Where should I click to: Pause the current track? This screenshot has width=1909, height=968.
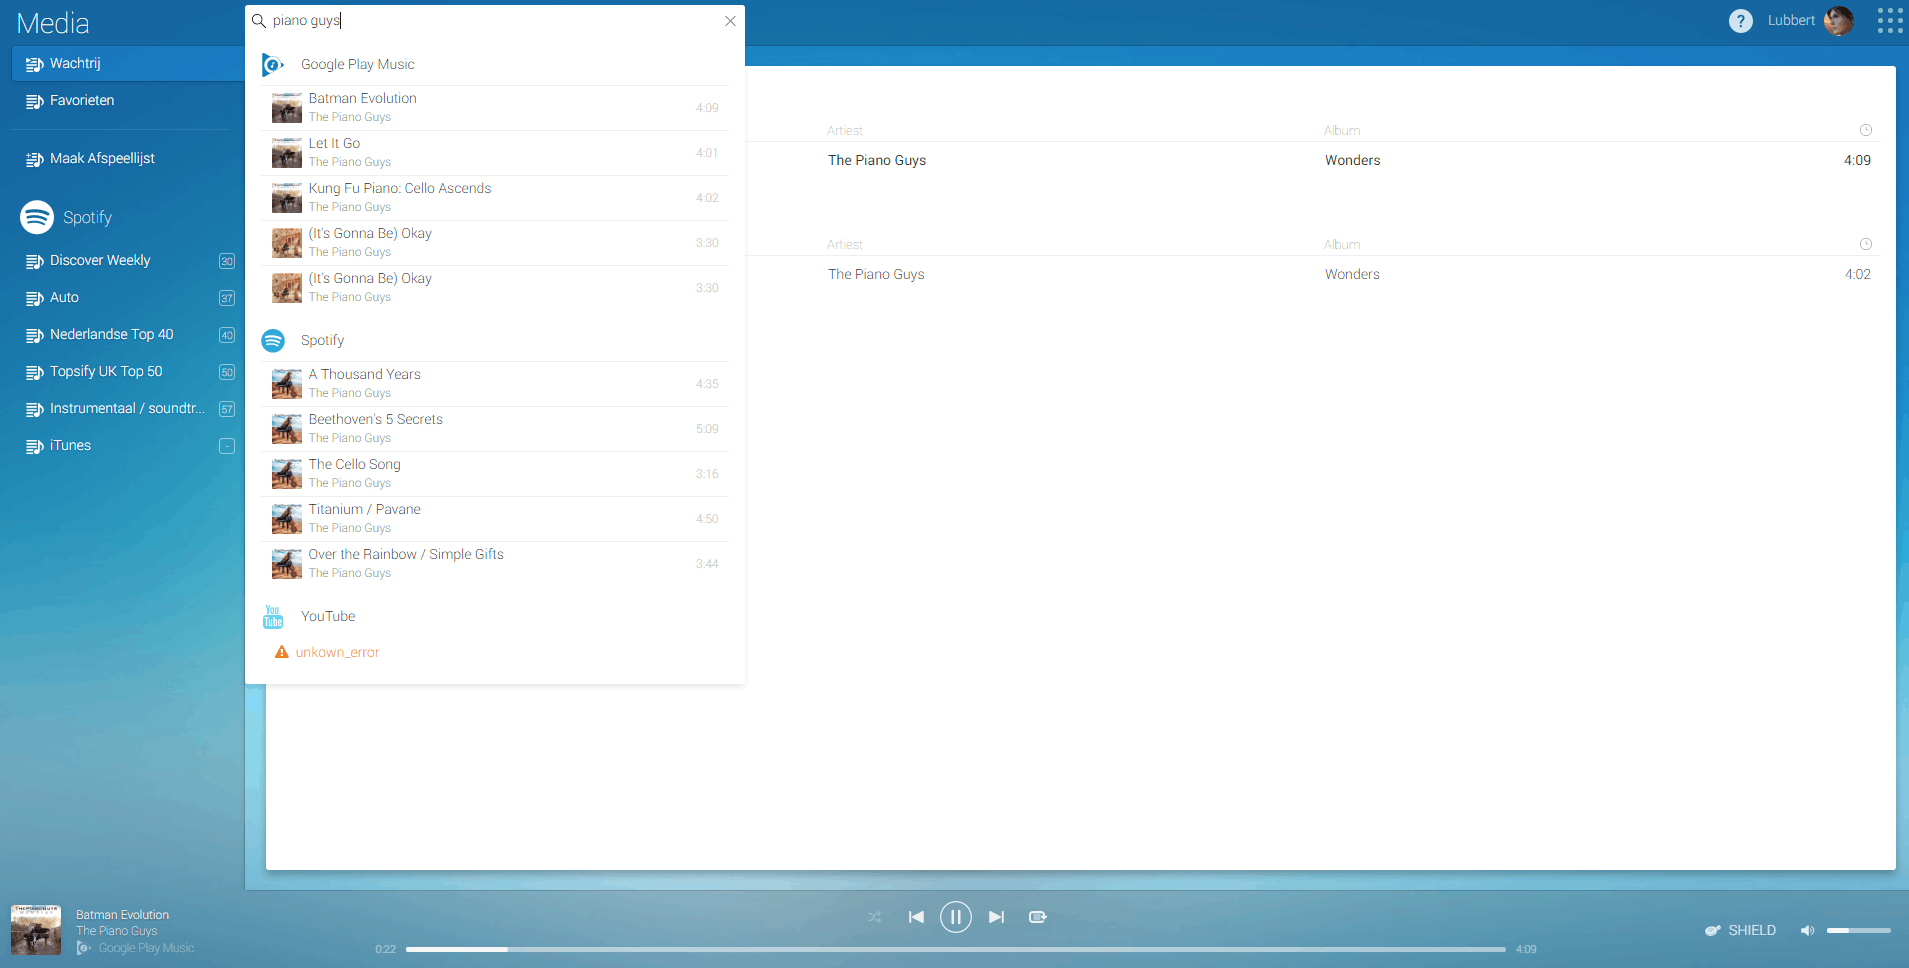click(x=956, y=917)
